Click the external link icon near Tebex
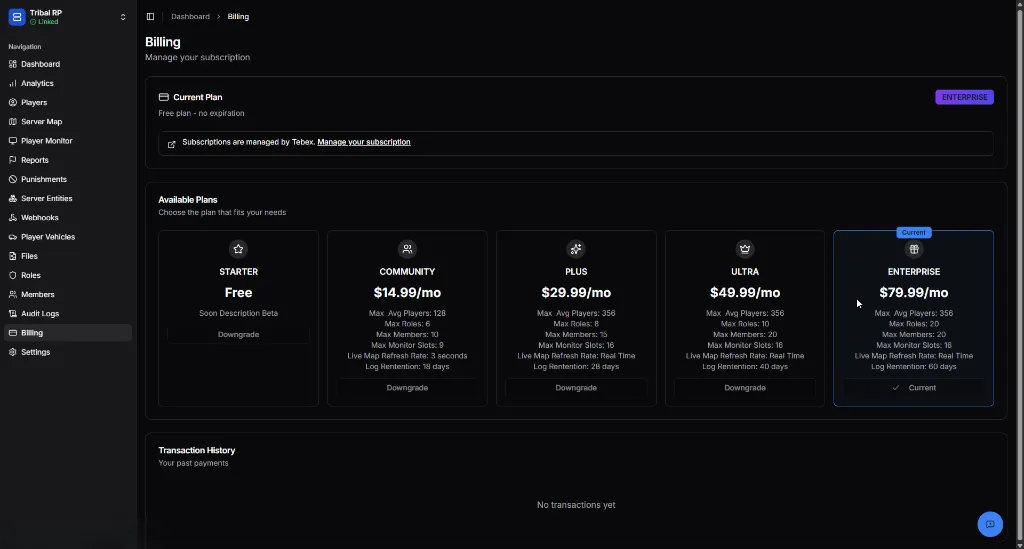1024x549 pixels. coord(172,144)
